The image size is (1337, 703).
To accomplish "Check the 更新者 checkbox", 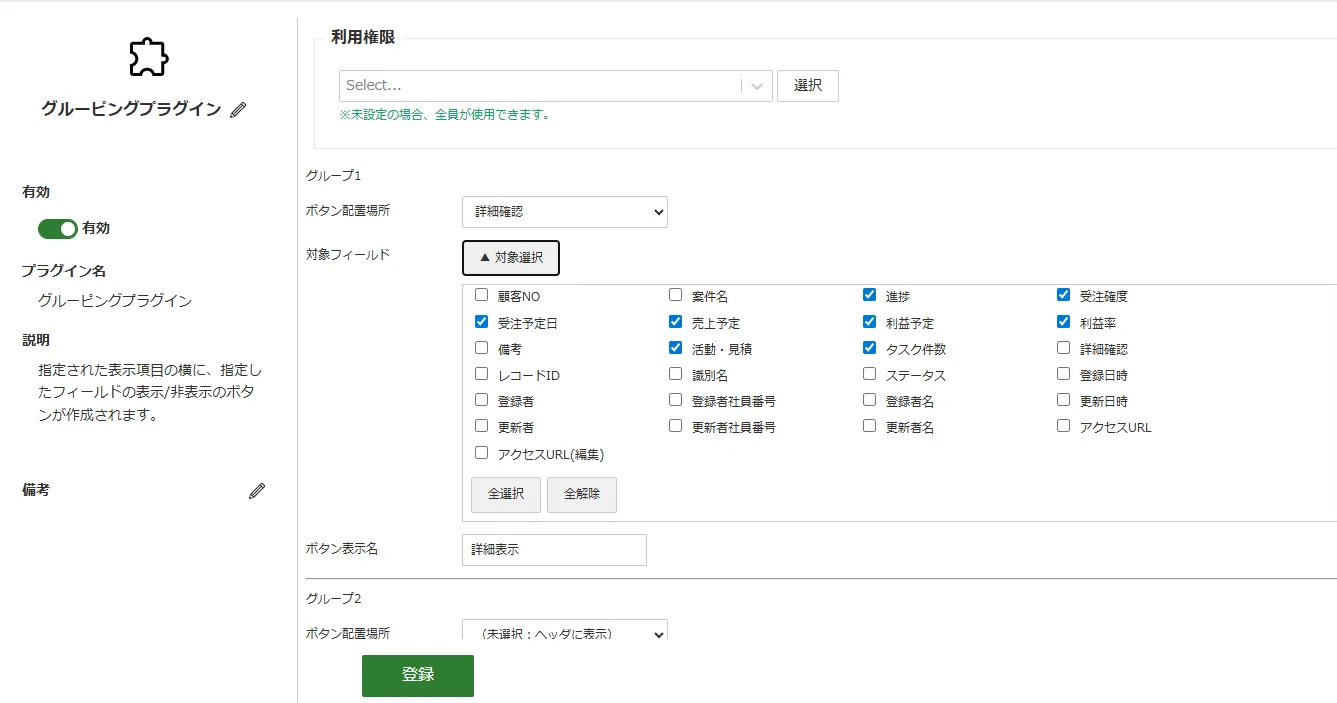I will click(481, 426).
